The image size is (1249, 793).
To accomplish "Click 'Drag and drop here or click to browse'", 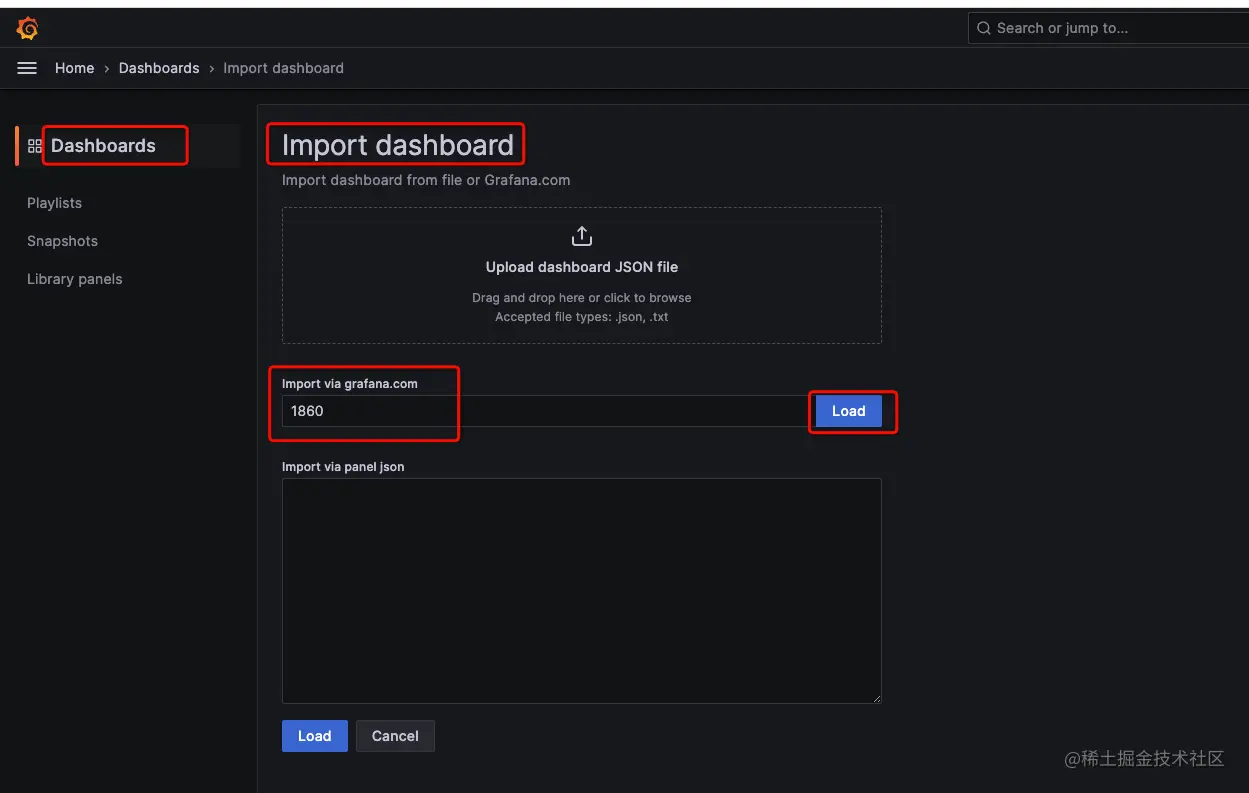I will coord(582,298).
